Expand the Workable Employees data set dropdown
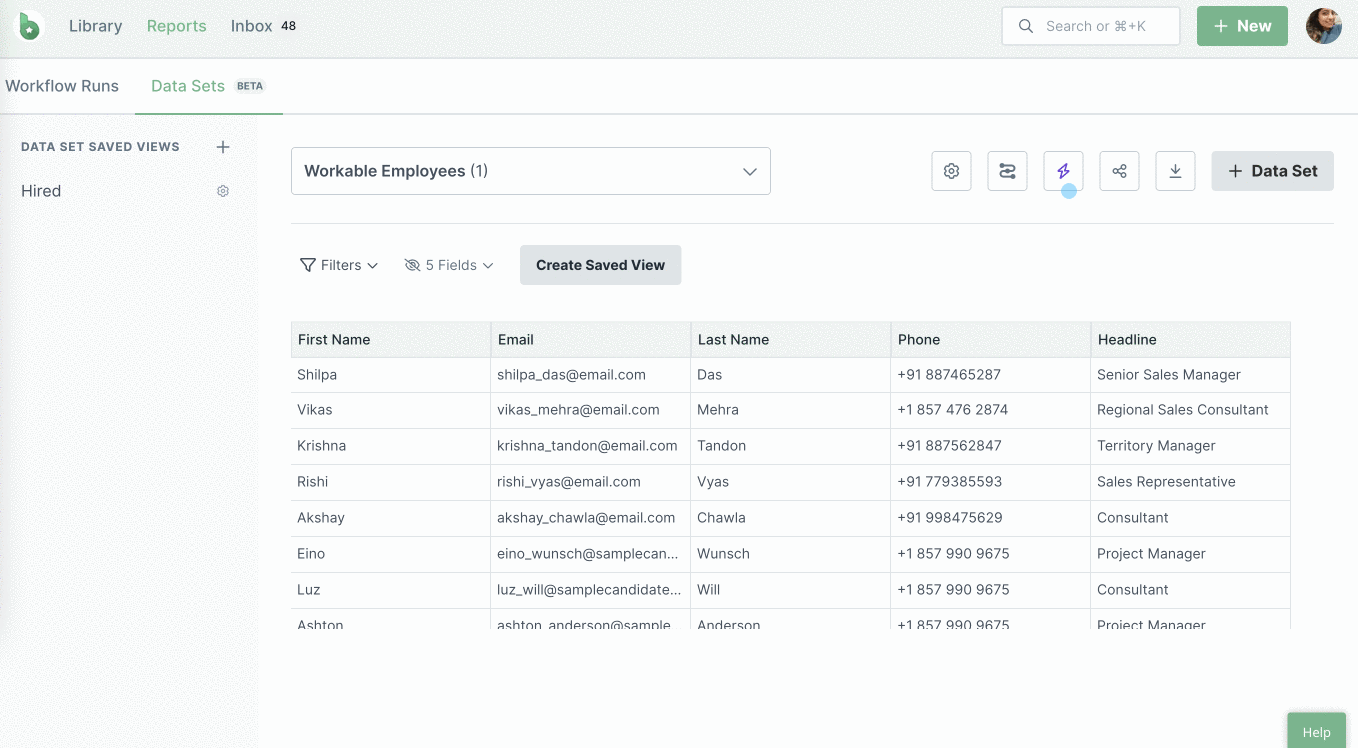The height and width of the screenshot is (748, 1358). pos(531,171)
